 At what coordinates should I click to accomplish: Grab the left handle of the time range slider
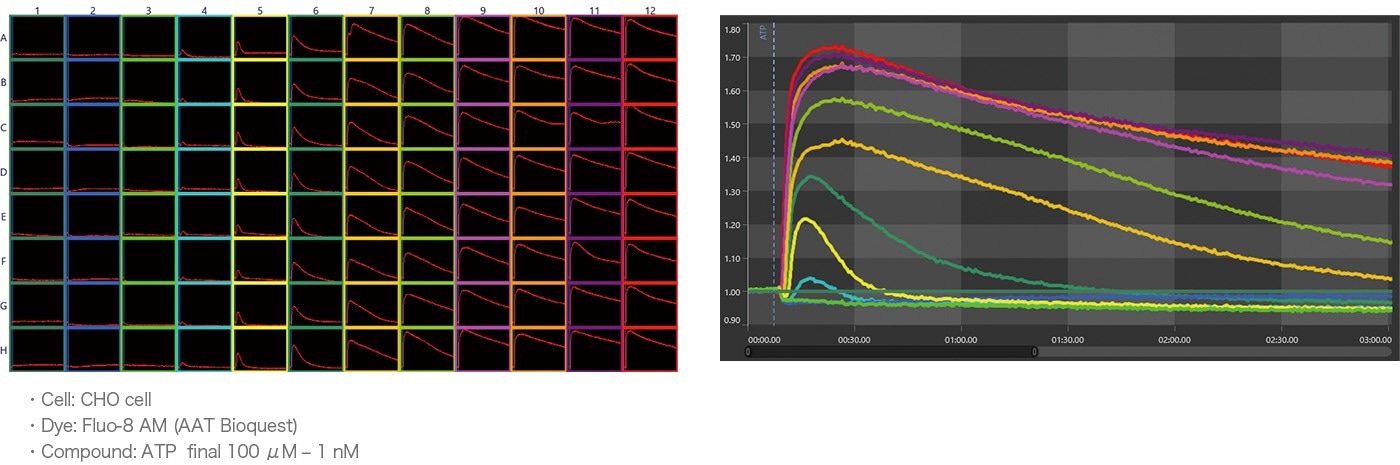coord(748,351)
